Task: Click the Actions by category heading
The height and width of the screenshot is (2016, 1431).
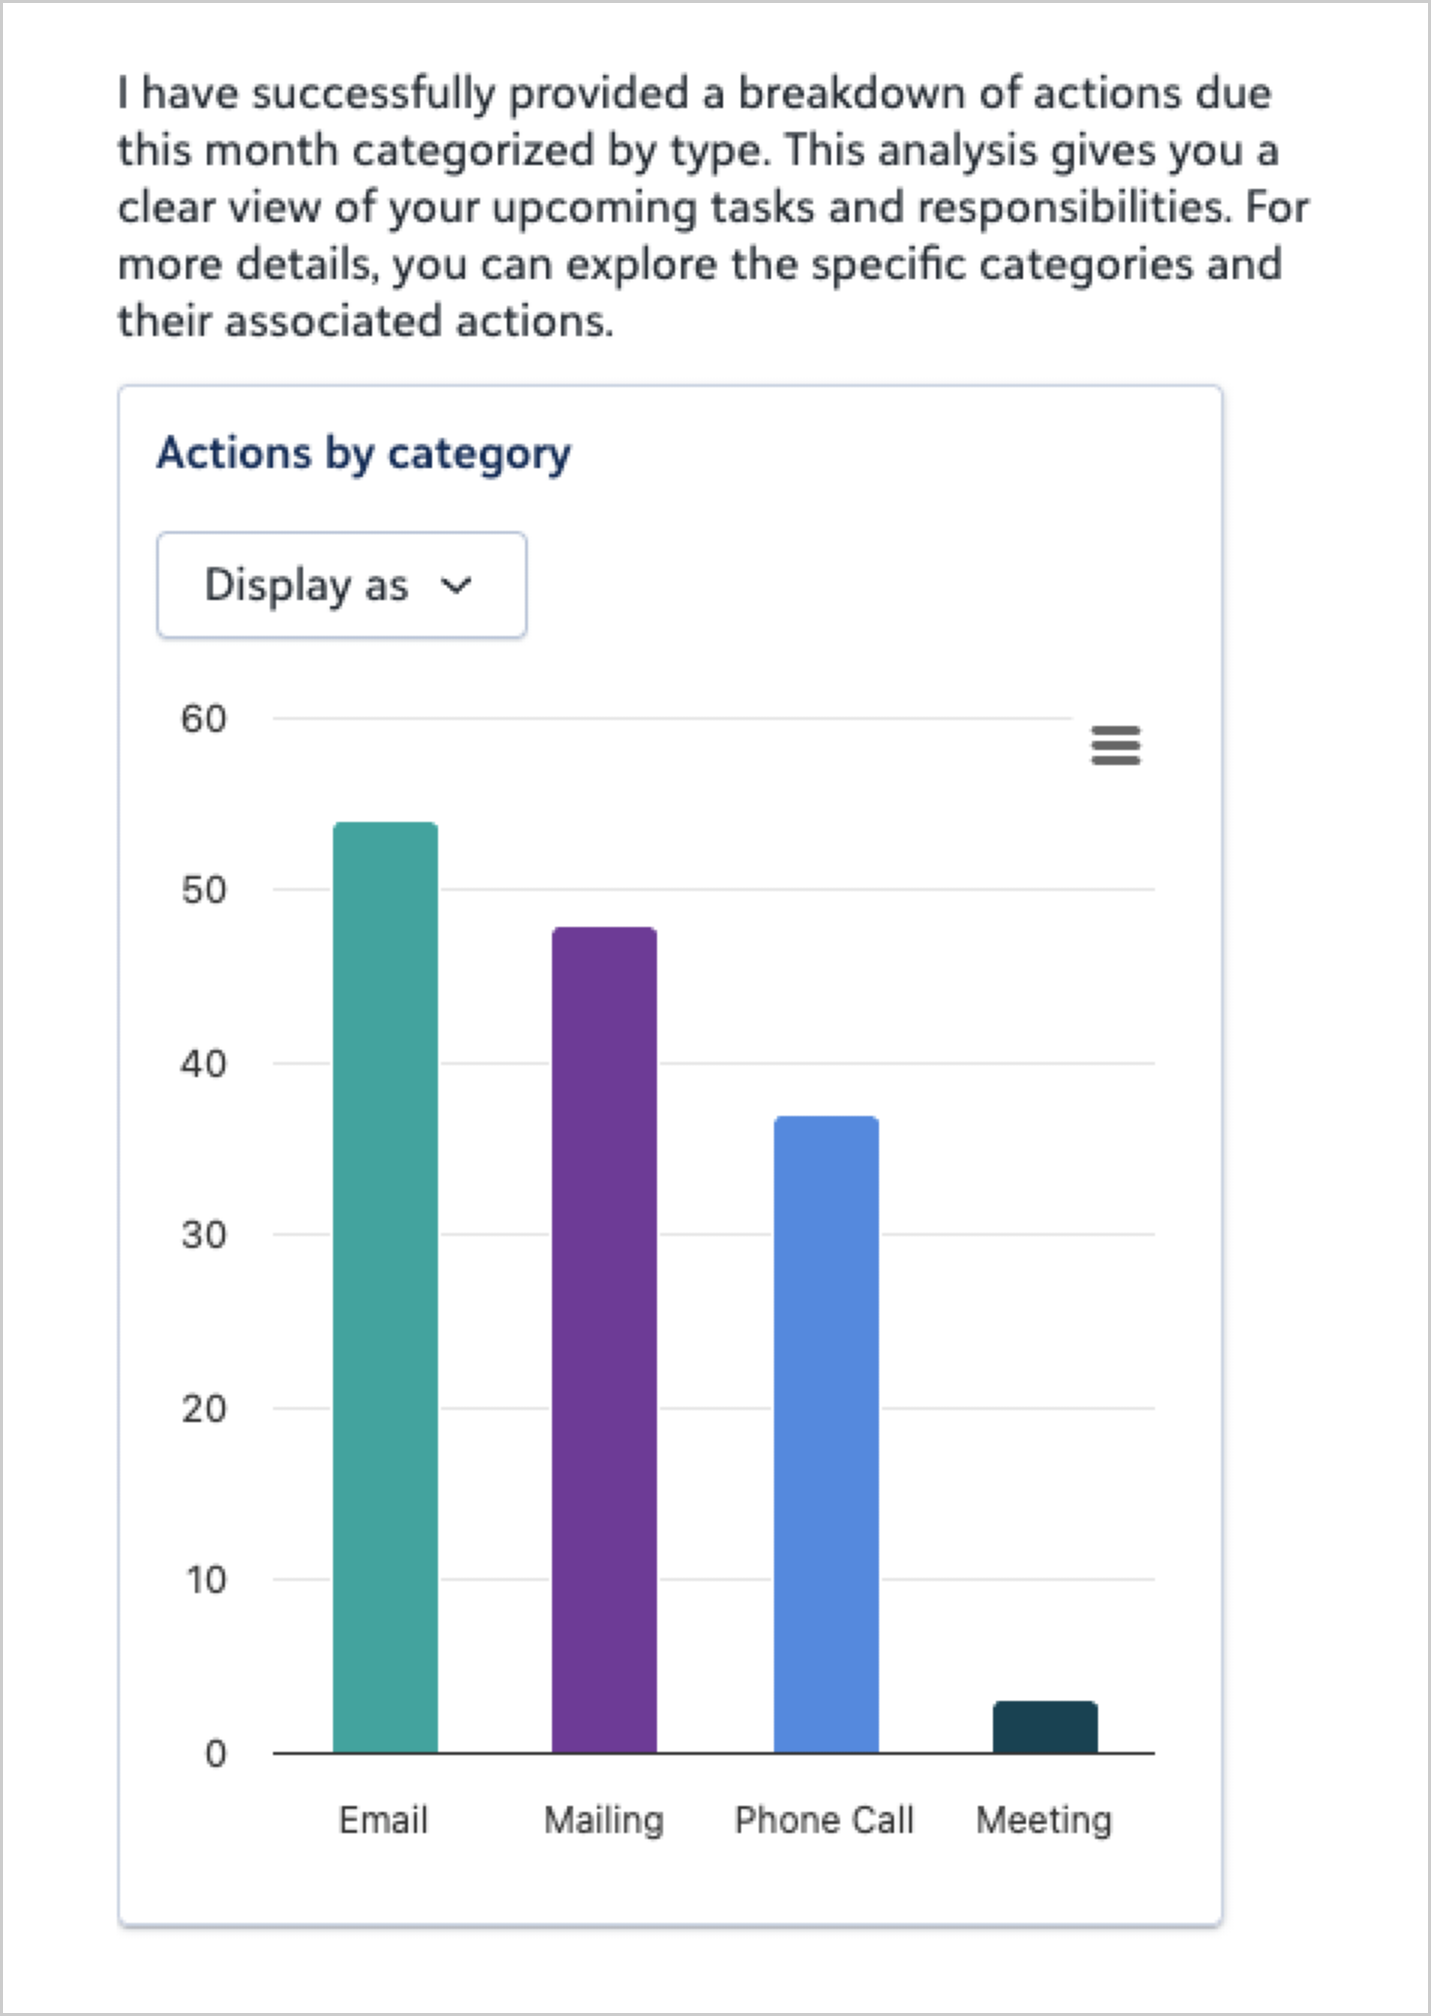Action: pos(364,453)
